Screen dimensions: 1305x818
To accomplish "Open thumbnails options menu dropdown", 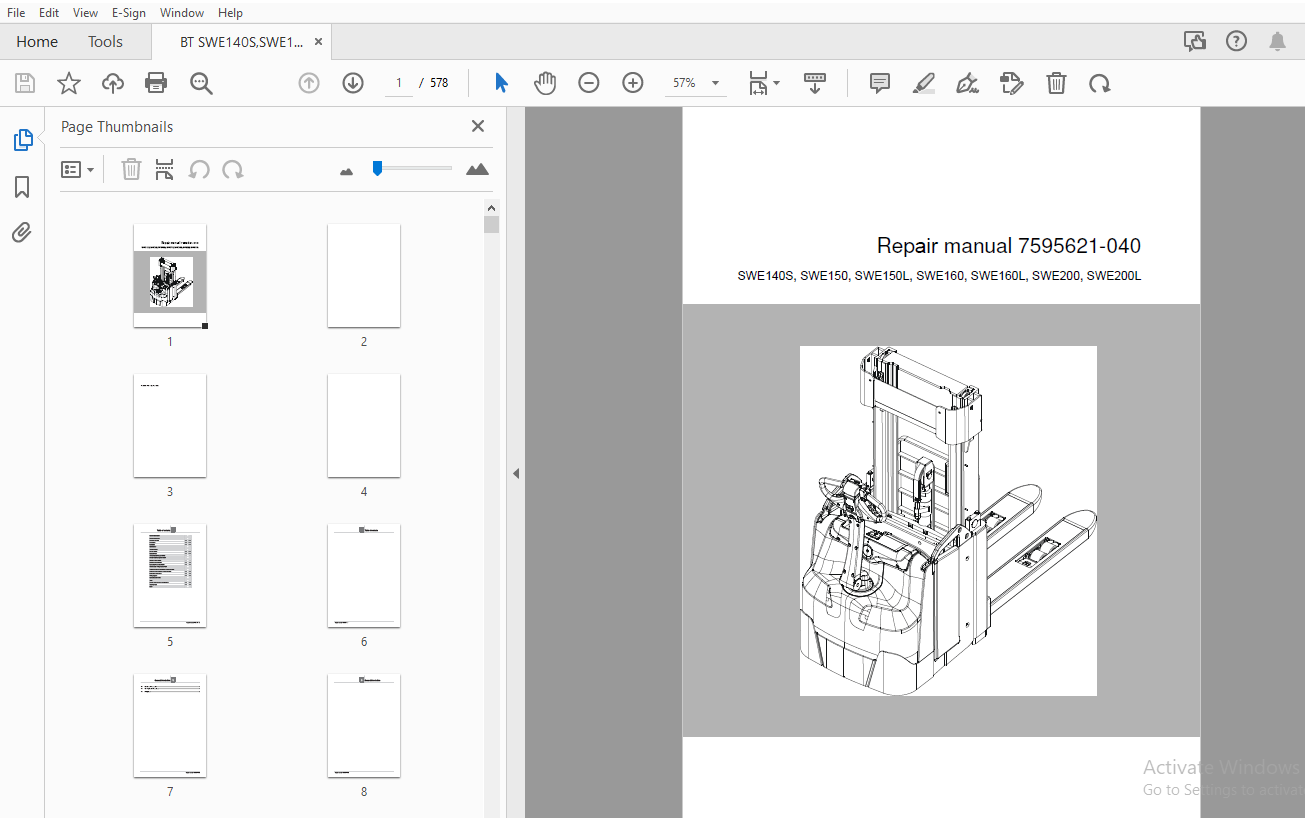I will coord(78,169).
